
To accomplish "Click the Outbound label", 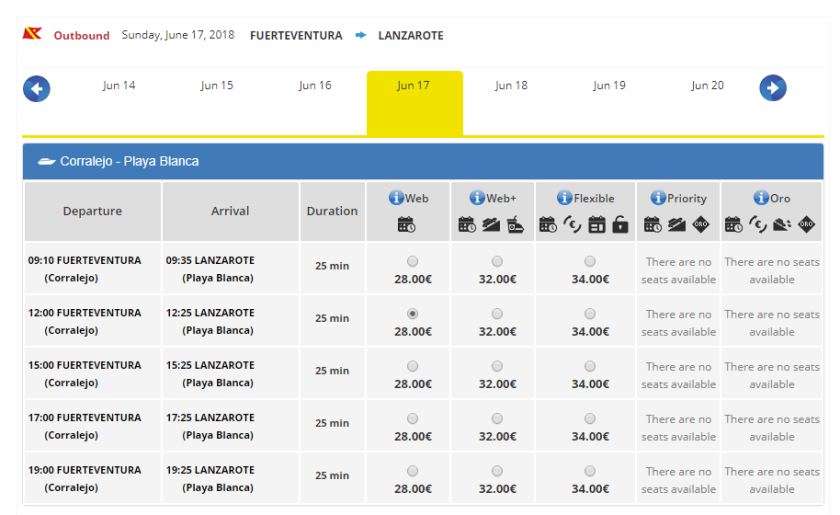I will [81, 36].
